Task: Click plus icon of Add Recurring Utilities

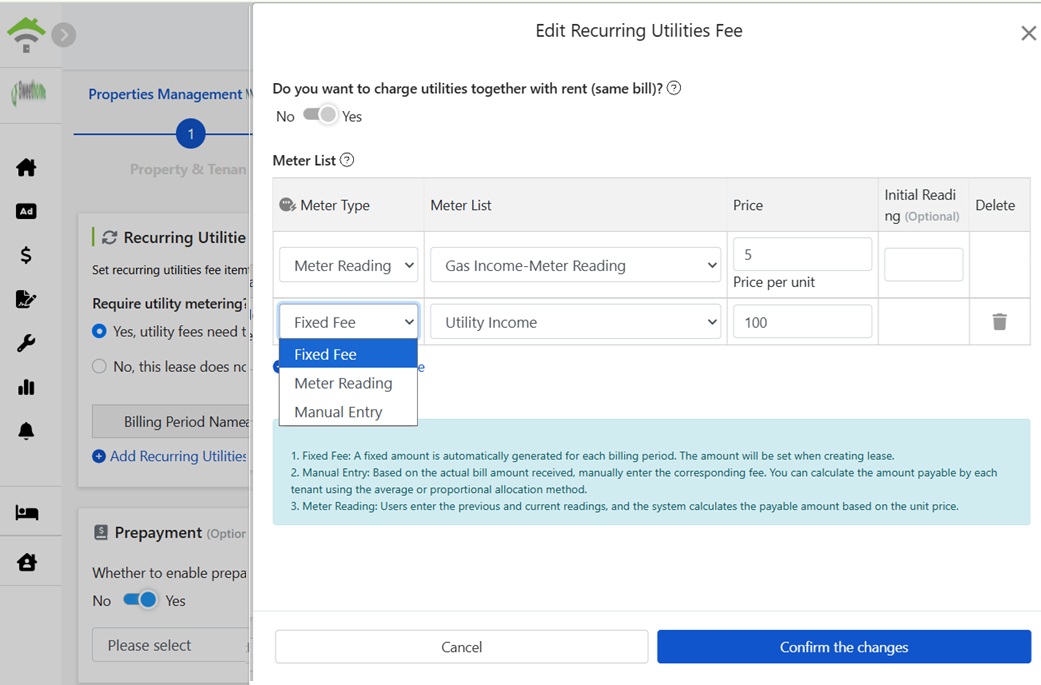Action: pos(99,456)
